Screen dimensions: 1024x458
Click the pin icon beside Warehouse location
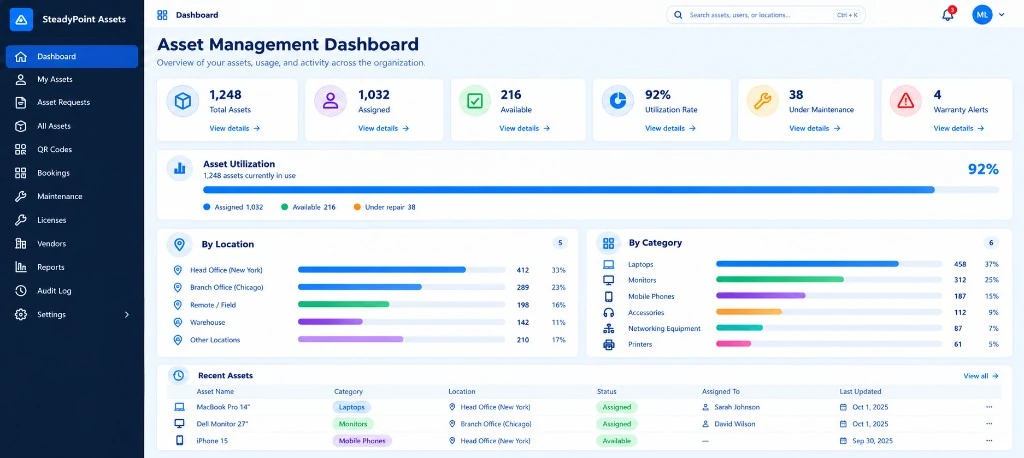(177, 322)
